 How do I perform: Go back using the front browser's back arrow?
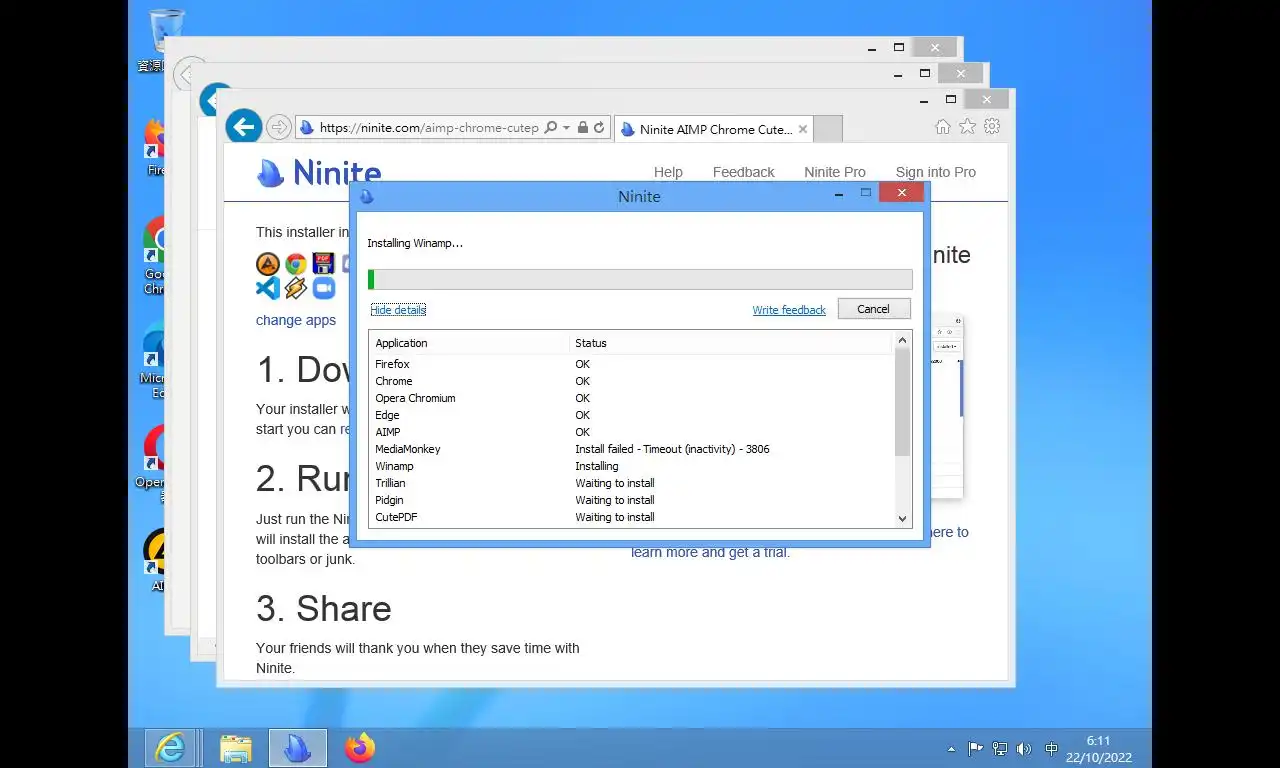point(244,127)
